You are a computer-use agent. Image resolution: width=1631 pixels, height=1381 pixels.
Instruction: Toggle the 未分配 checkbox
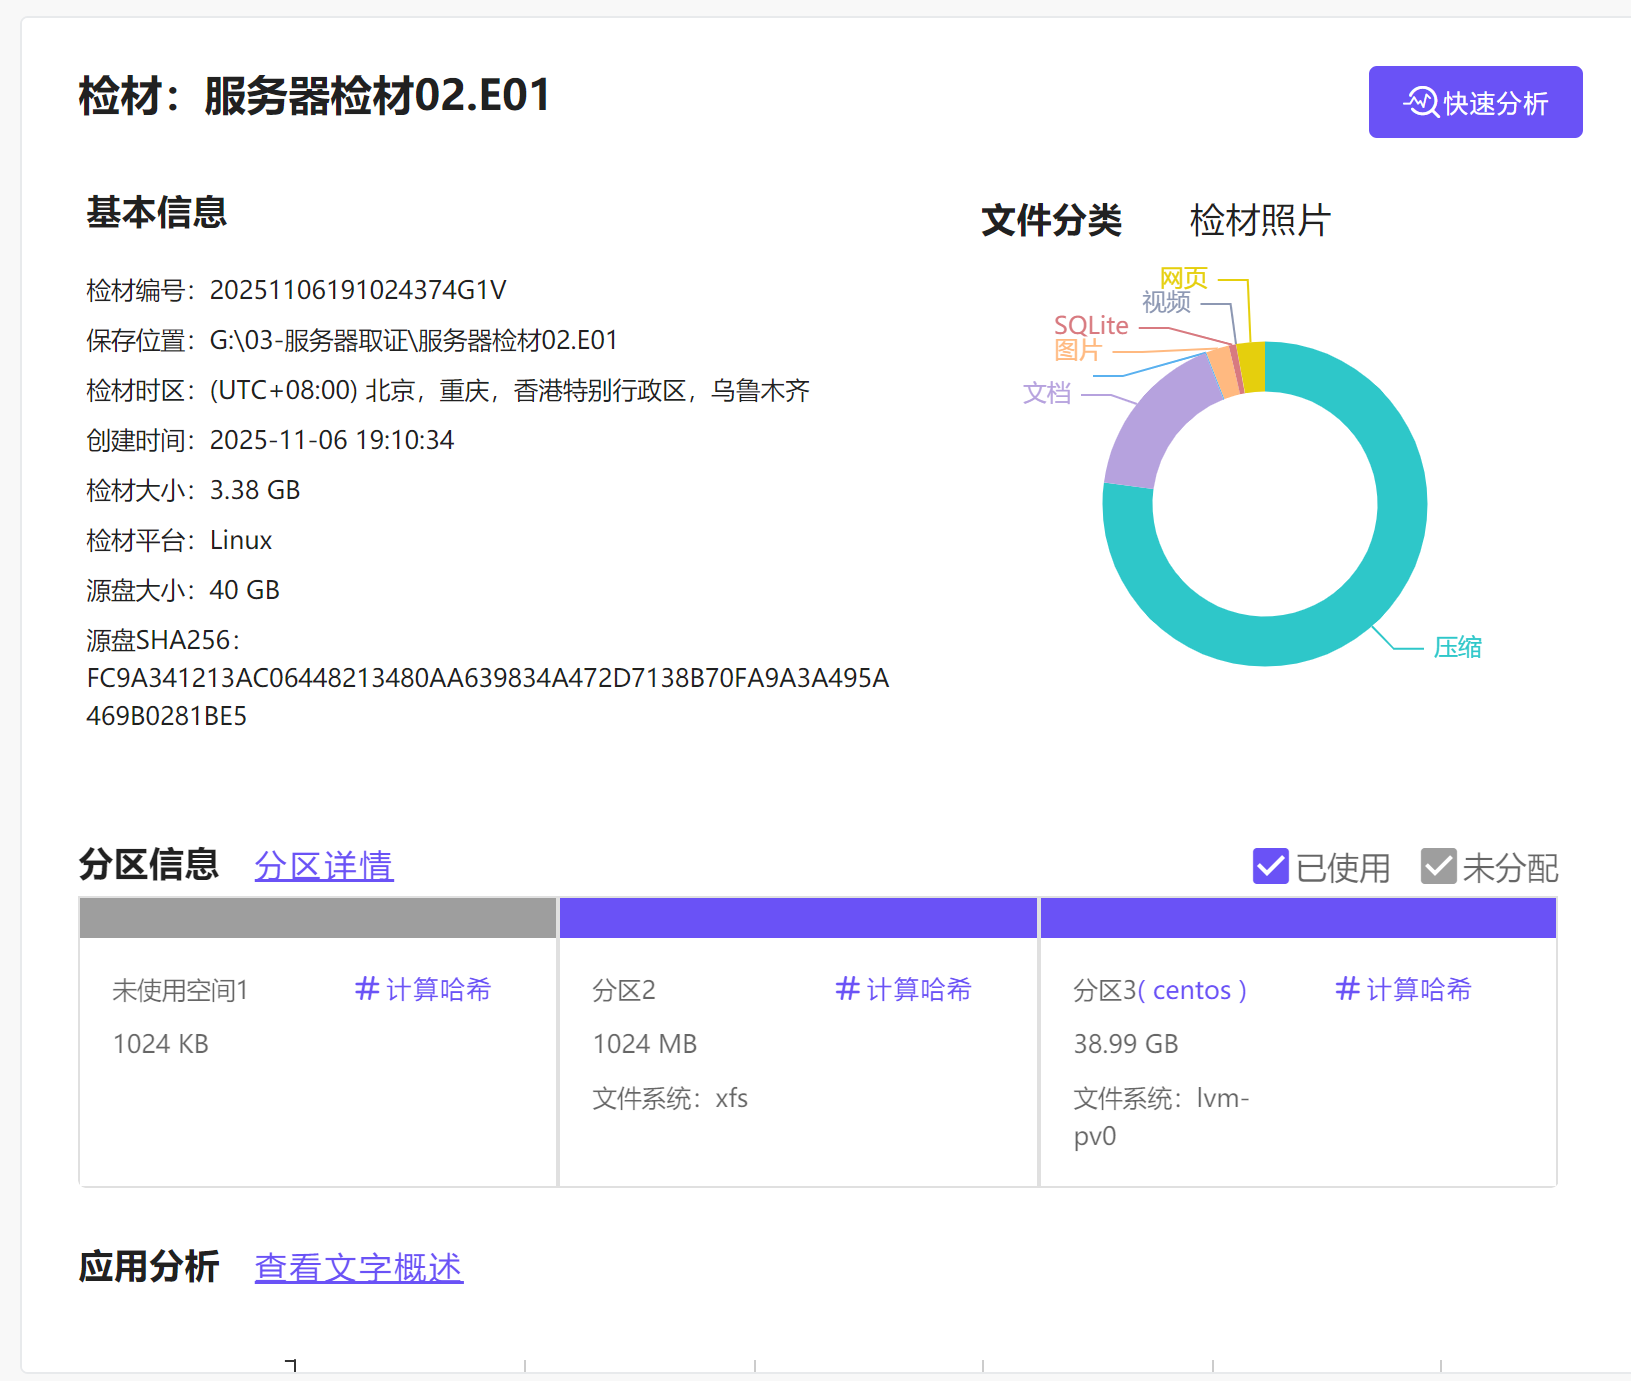1438,866
